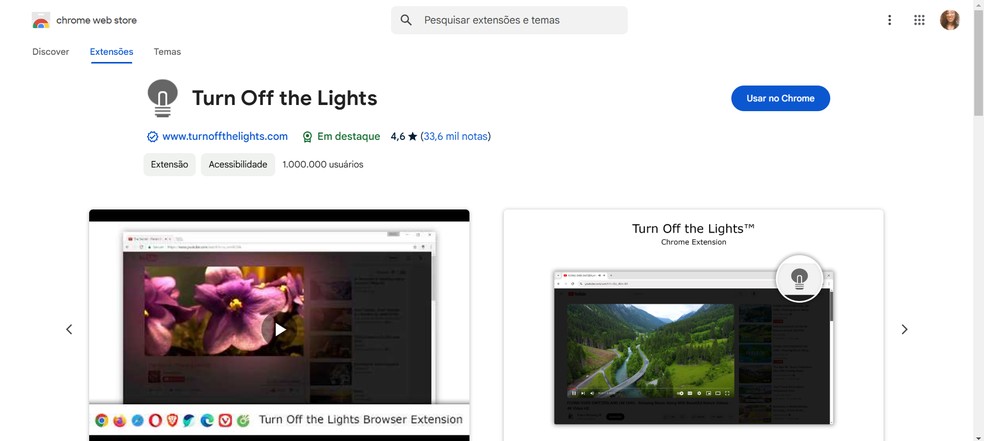This screenshot has width=984, height=441.
Task: Click the Em destaque badge
Action: click(x=341, y=136)
